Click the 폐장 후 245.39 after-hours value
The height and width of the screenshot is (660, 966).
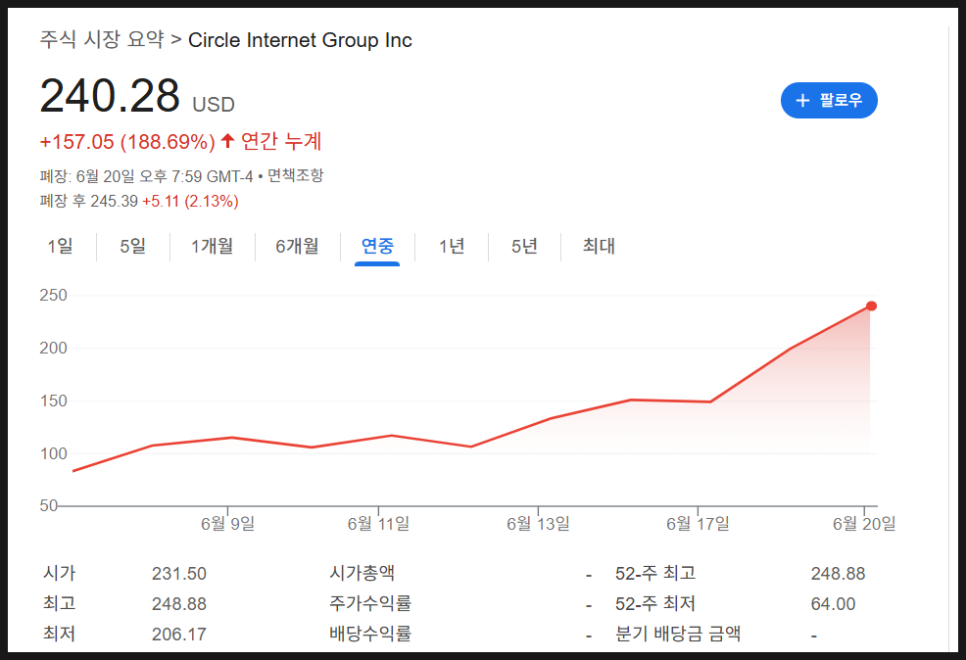89,202
